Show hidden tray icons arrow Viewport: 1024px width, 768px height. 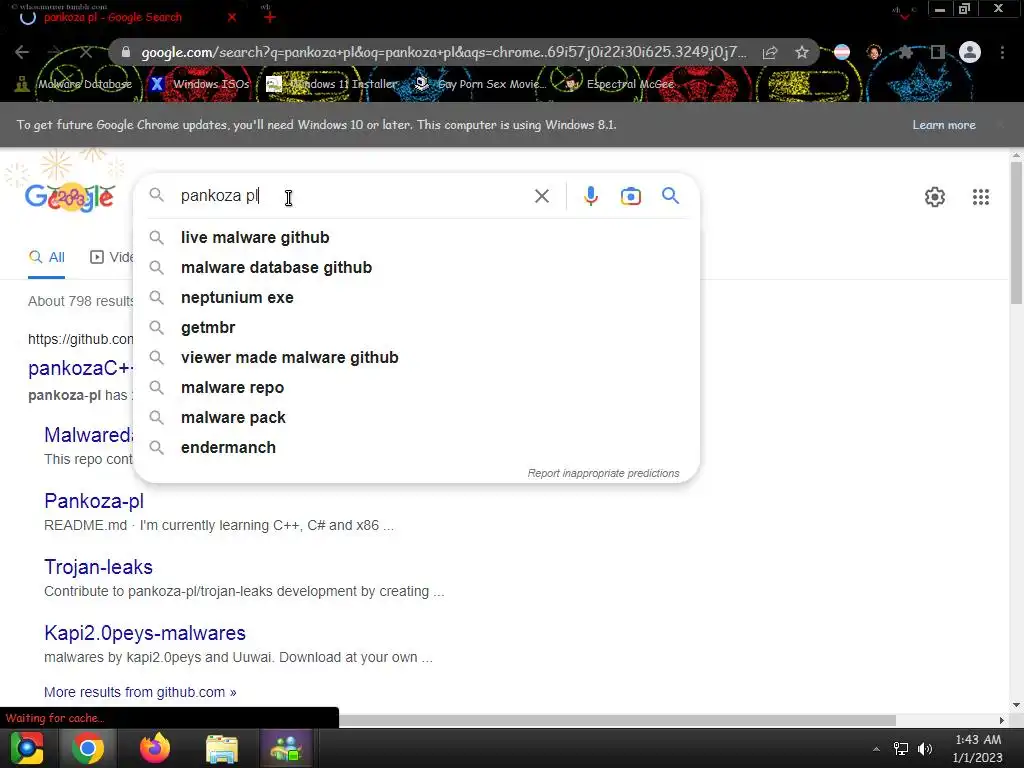[x=876, y=749]
